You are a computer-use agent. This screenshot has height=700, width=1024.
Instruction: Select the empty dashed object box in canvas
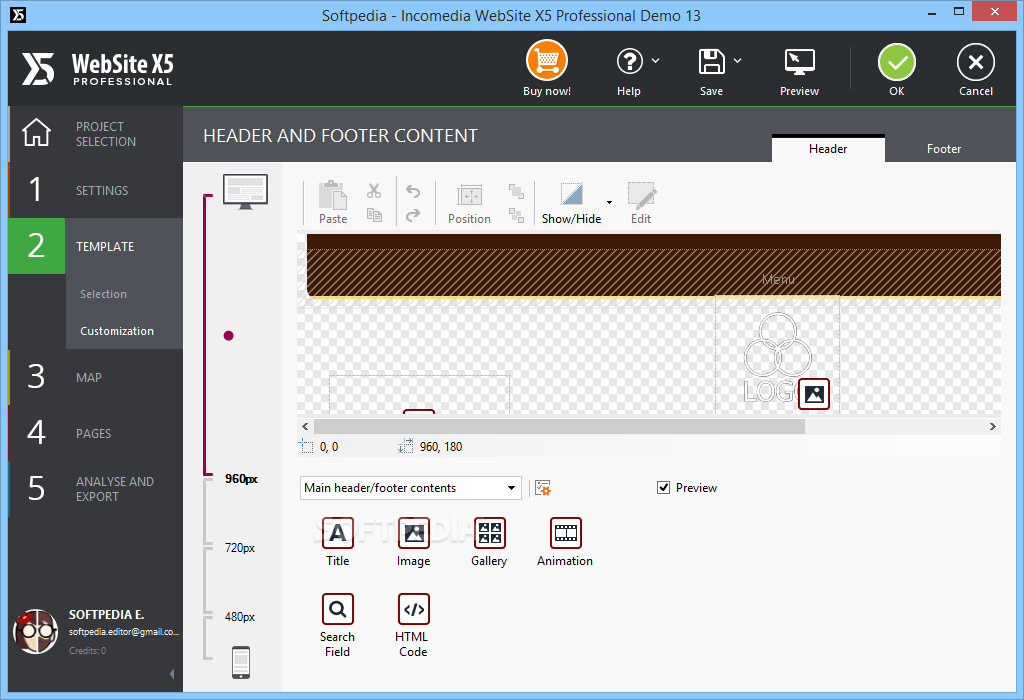click(x=419, y=394)
